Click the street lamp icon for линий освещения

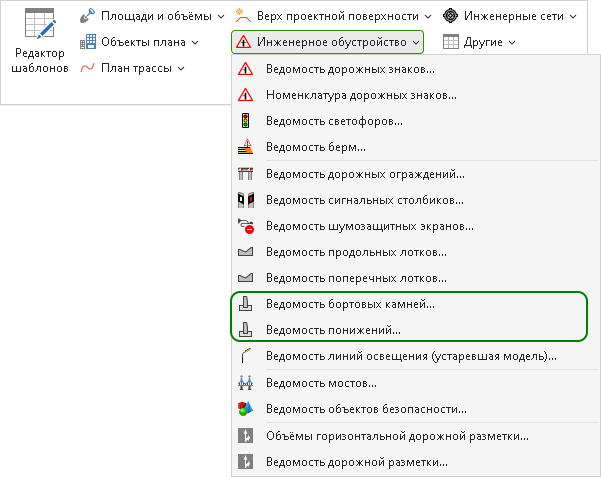[x=245, y=356]
